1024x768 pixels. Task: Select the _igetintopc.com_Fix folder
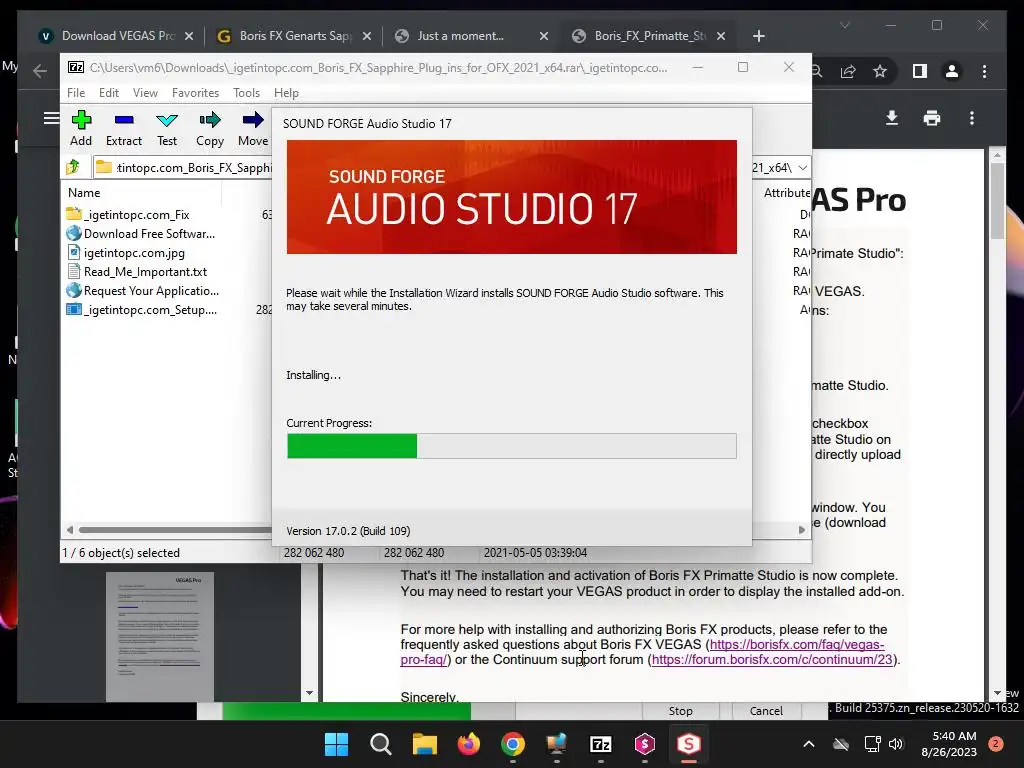tap(137, 214)
